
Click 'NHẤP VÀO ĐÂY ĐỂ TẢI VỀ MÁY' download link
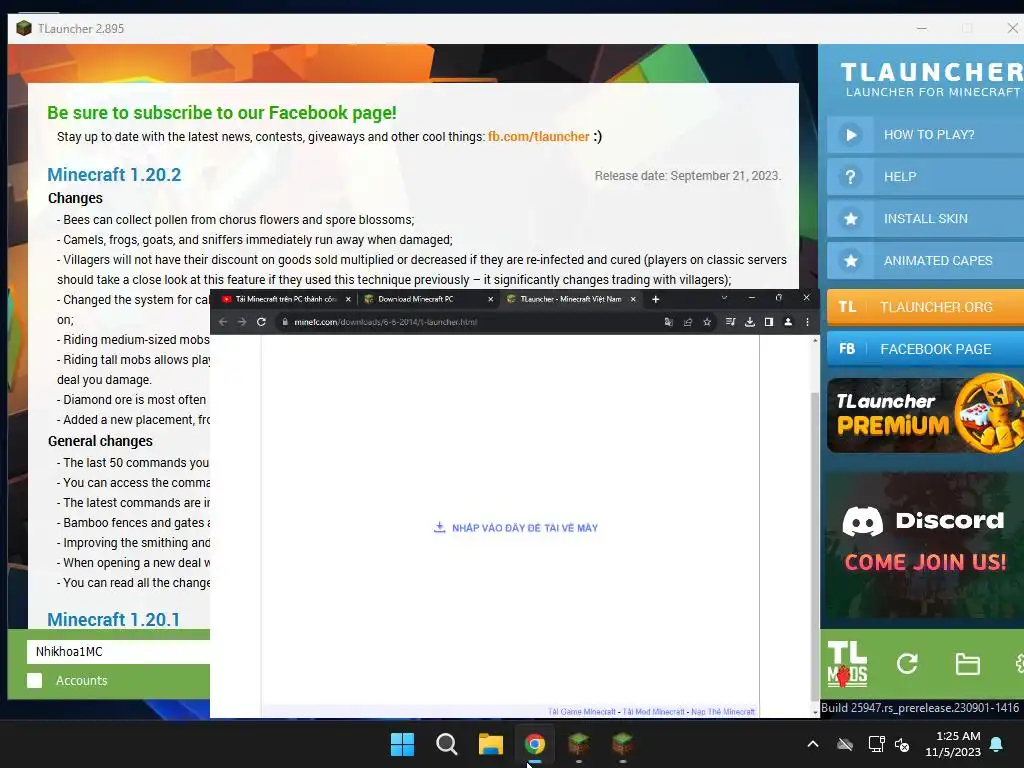tap(516, 528)
